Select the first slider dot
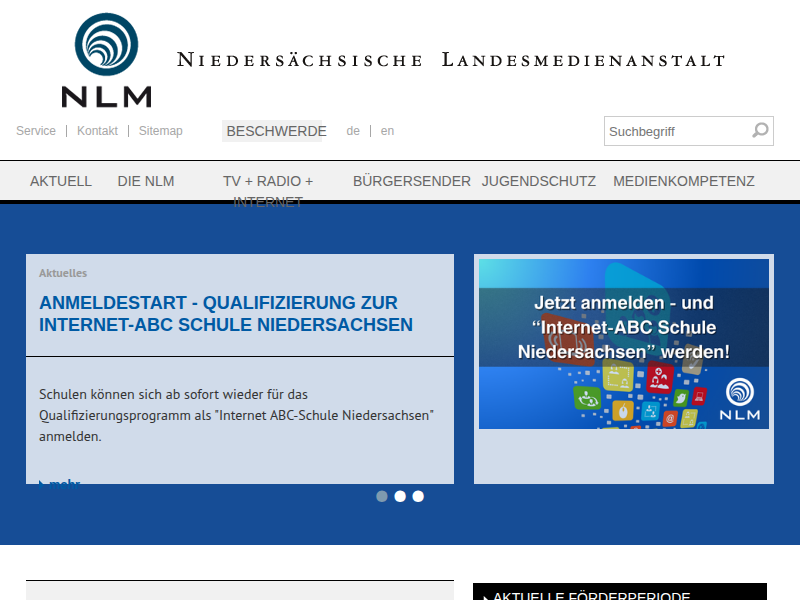The width and height of the screenshot is (800, 600). pos(382,496)
